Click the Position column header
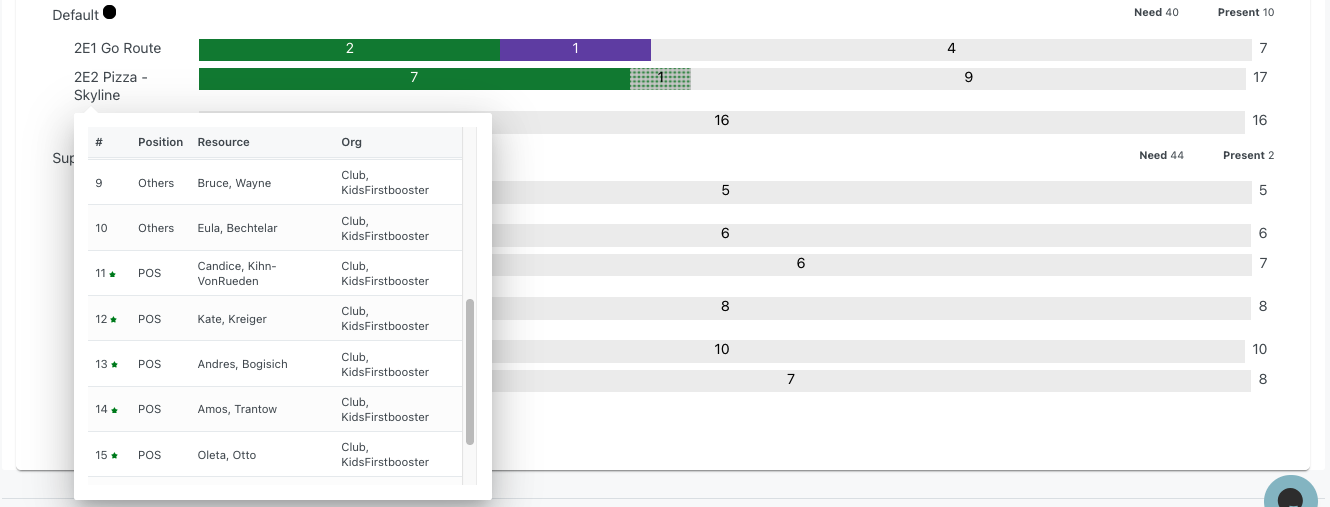Screen dimensions: 1330x507 click(x=160, y=142)
